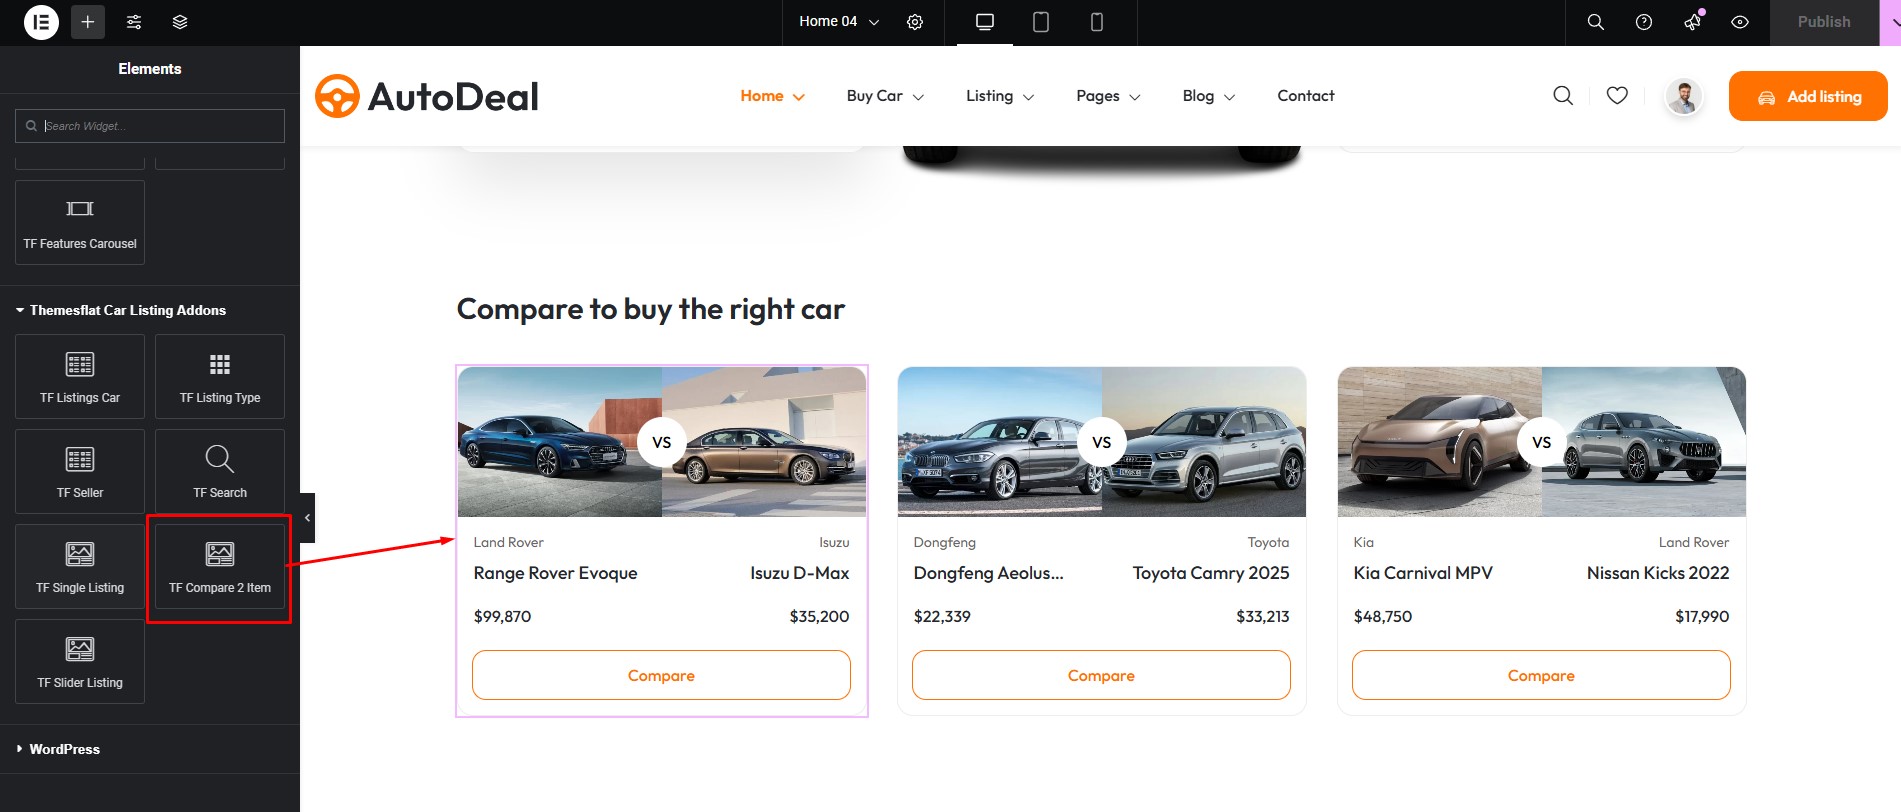Switch to mobile preview mode
This screenshot has width=1901, height=812.
click(1097, 22)
